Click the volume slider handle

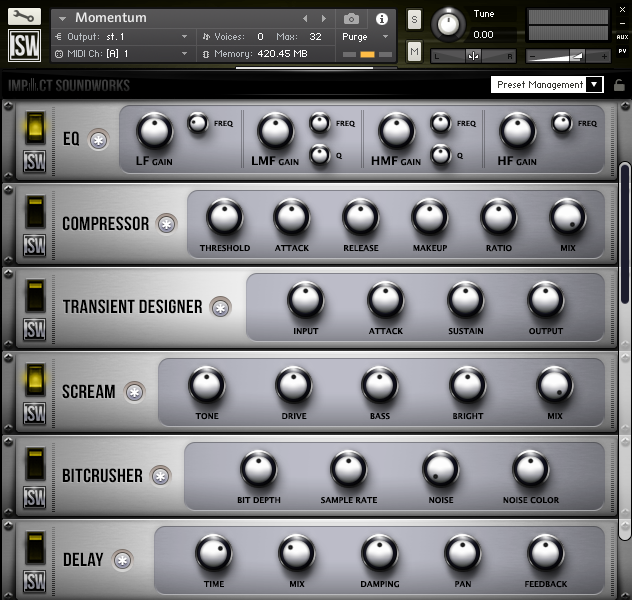point(577,56)
